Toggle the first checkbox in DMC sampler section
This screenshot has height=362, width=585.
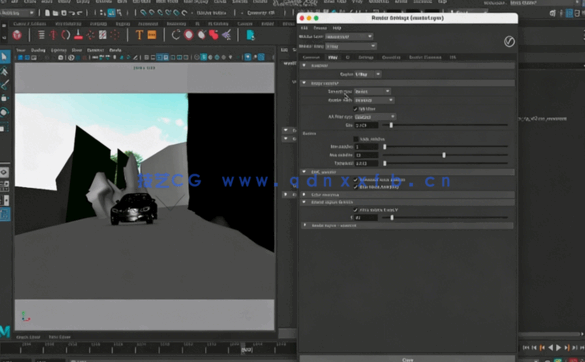(x=356, y=180)
